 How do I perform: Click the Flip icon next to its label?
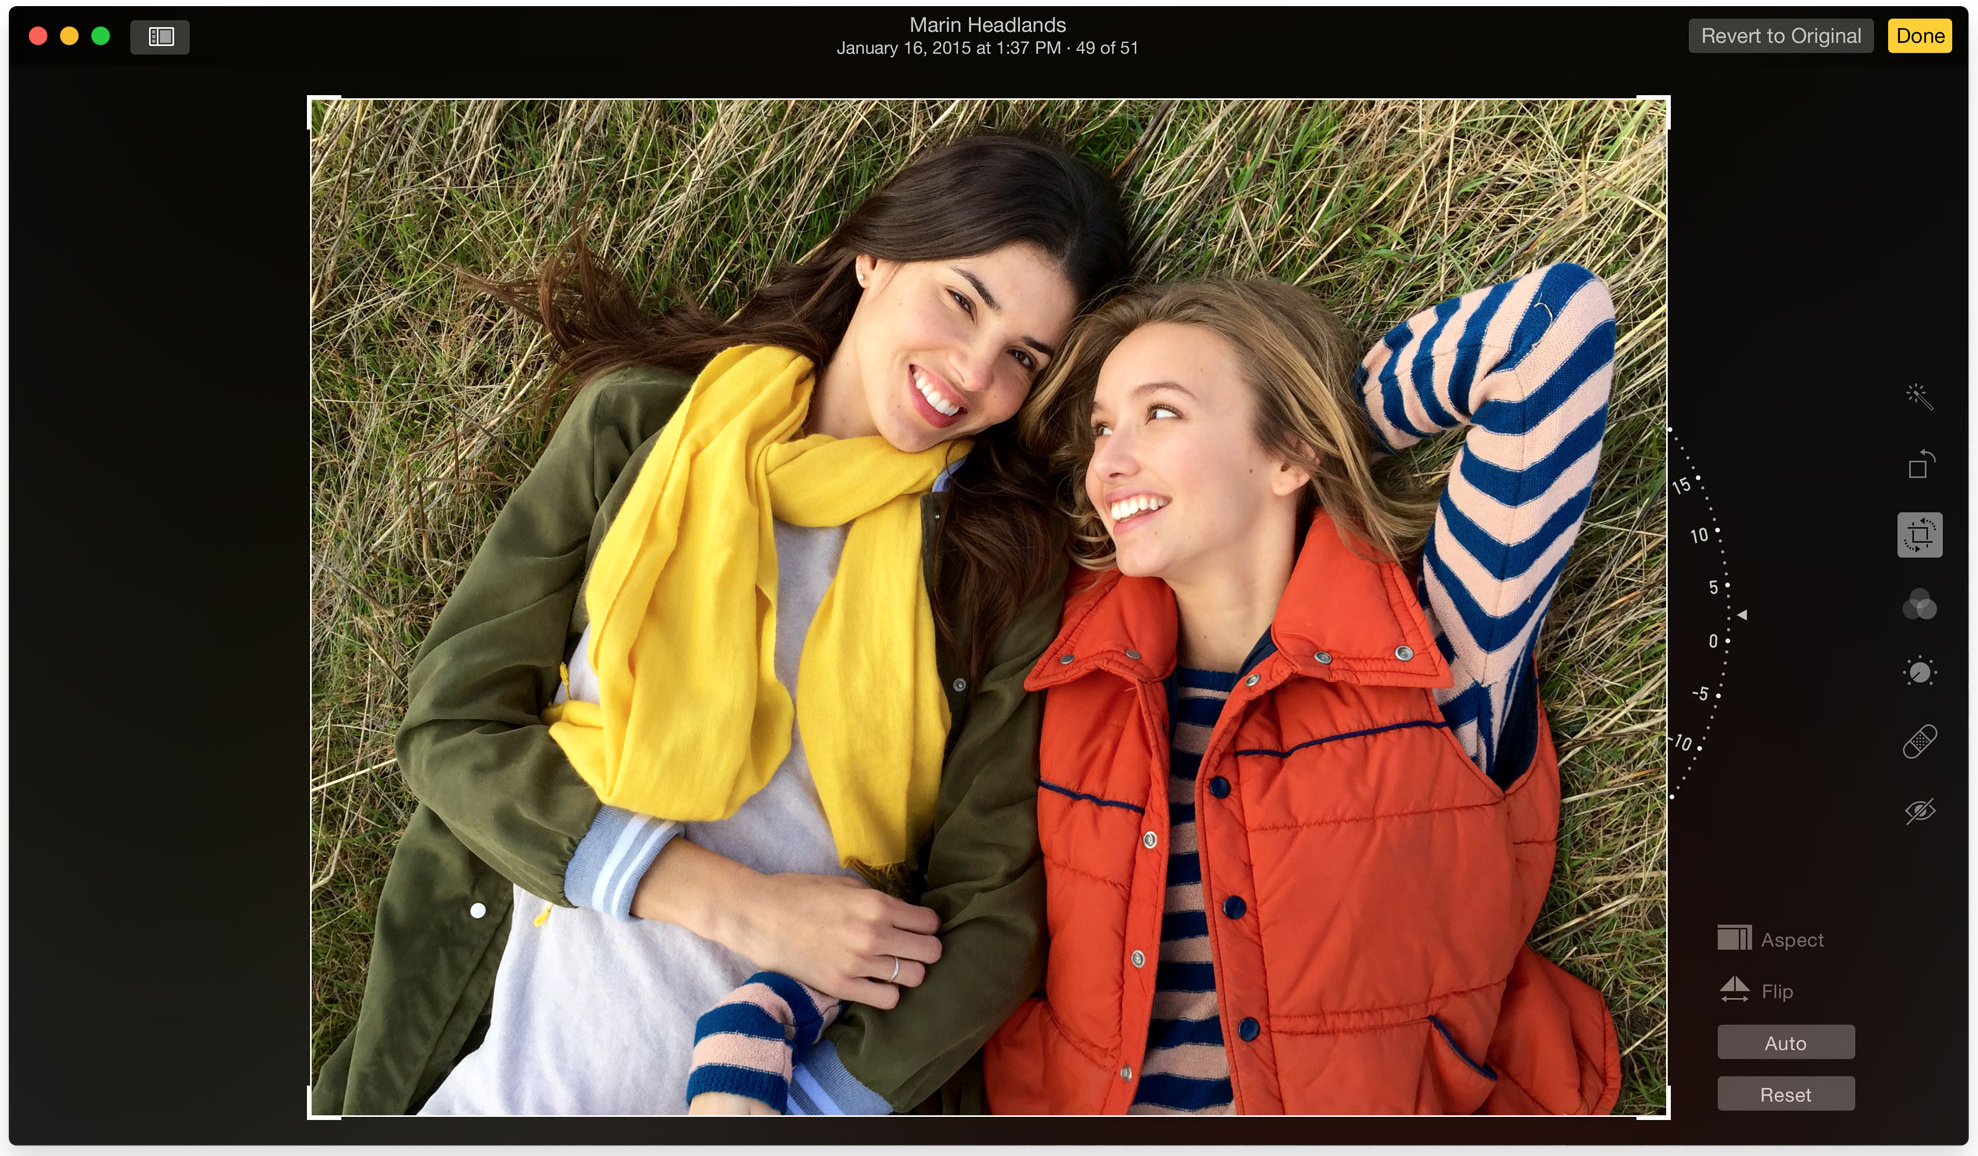point(1736,990)
